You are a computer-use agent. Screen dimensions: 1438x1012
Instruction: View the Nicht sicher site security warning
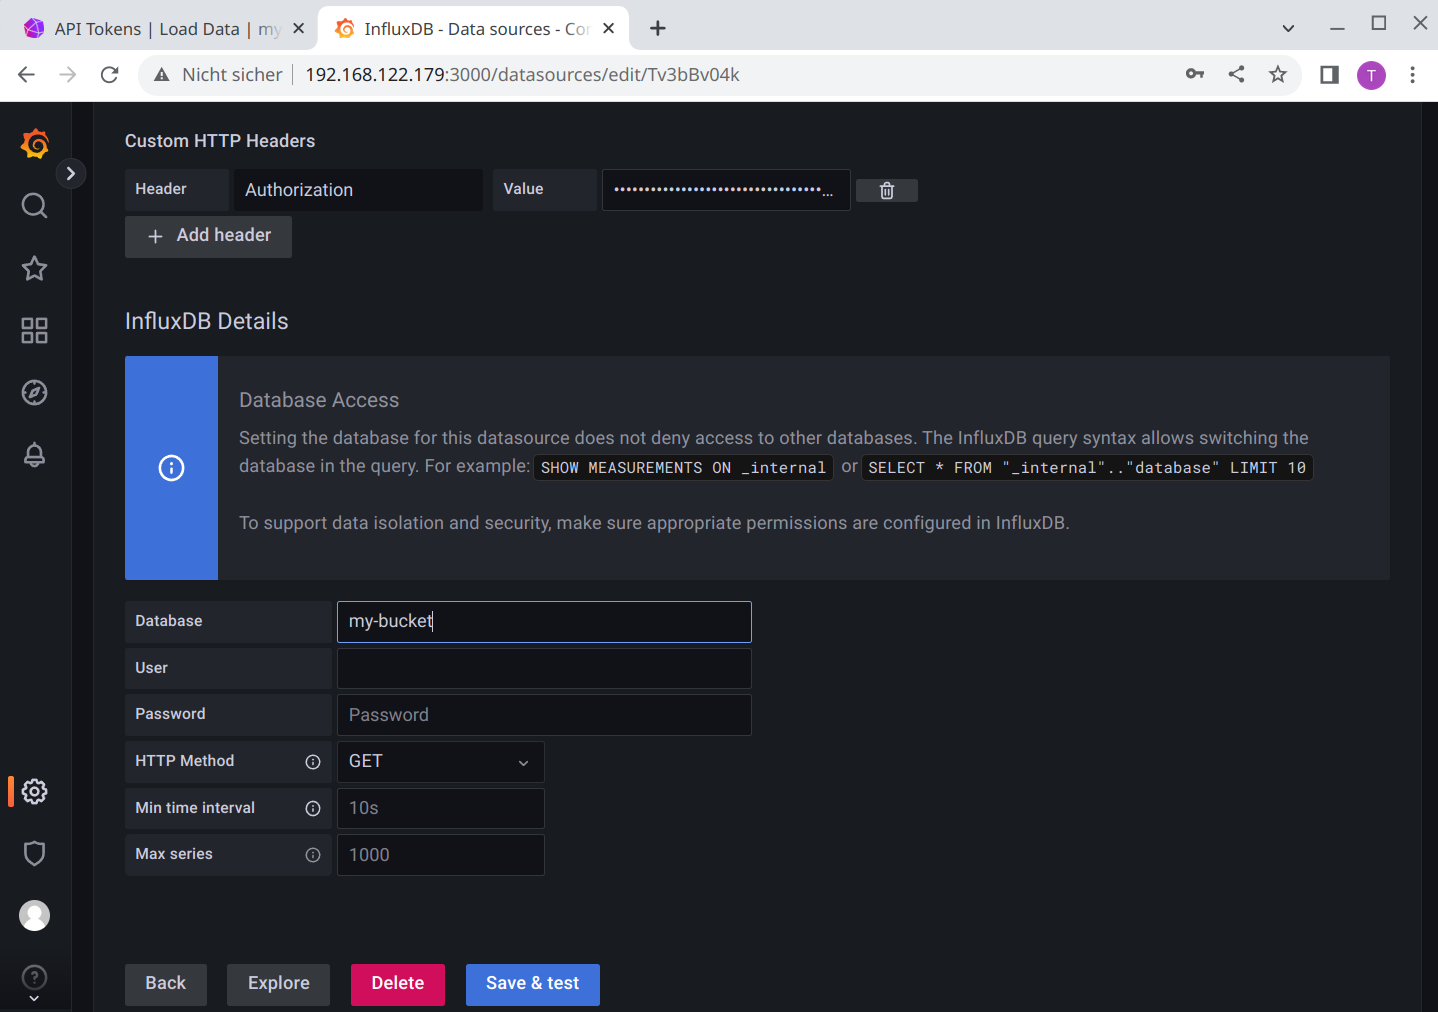(217, 74)
